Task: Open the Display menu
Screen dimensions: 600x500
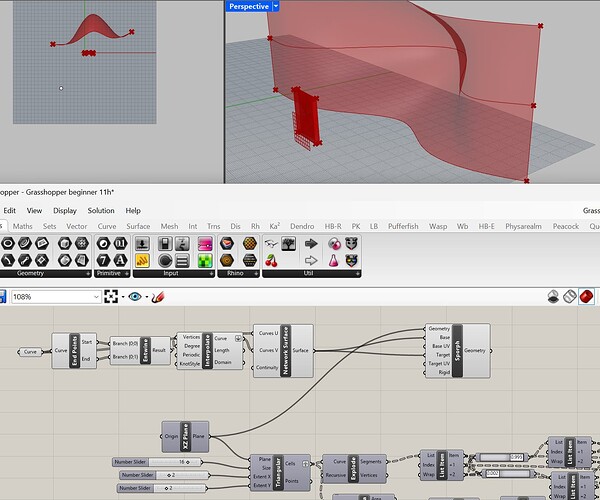Action: point(65,210)
